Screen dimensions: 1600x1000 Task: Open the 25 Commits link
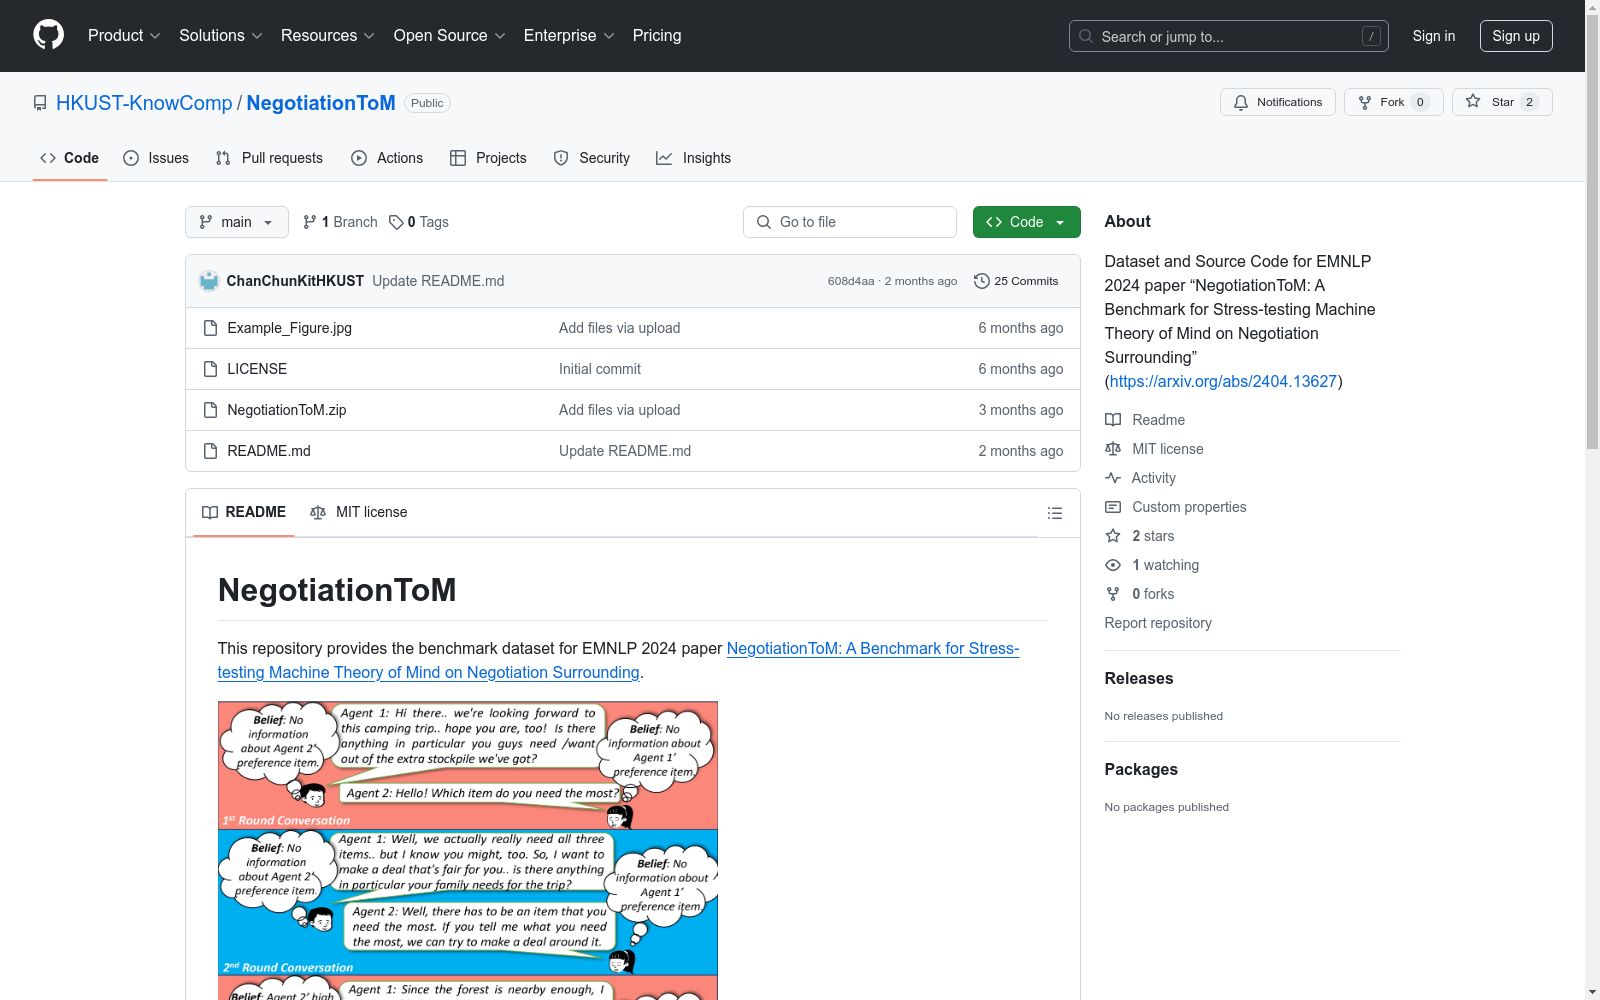1016,281
